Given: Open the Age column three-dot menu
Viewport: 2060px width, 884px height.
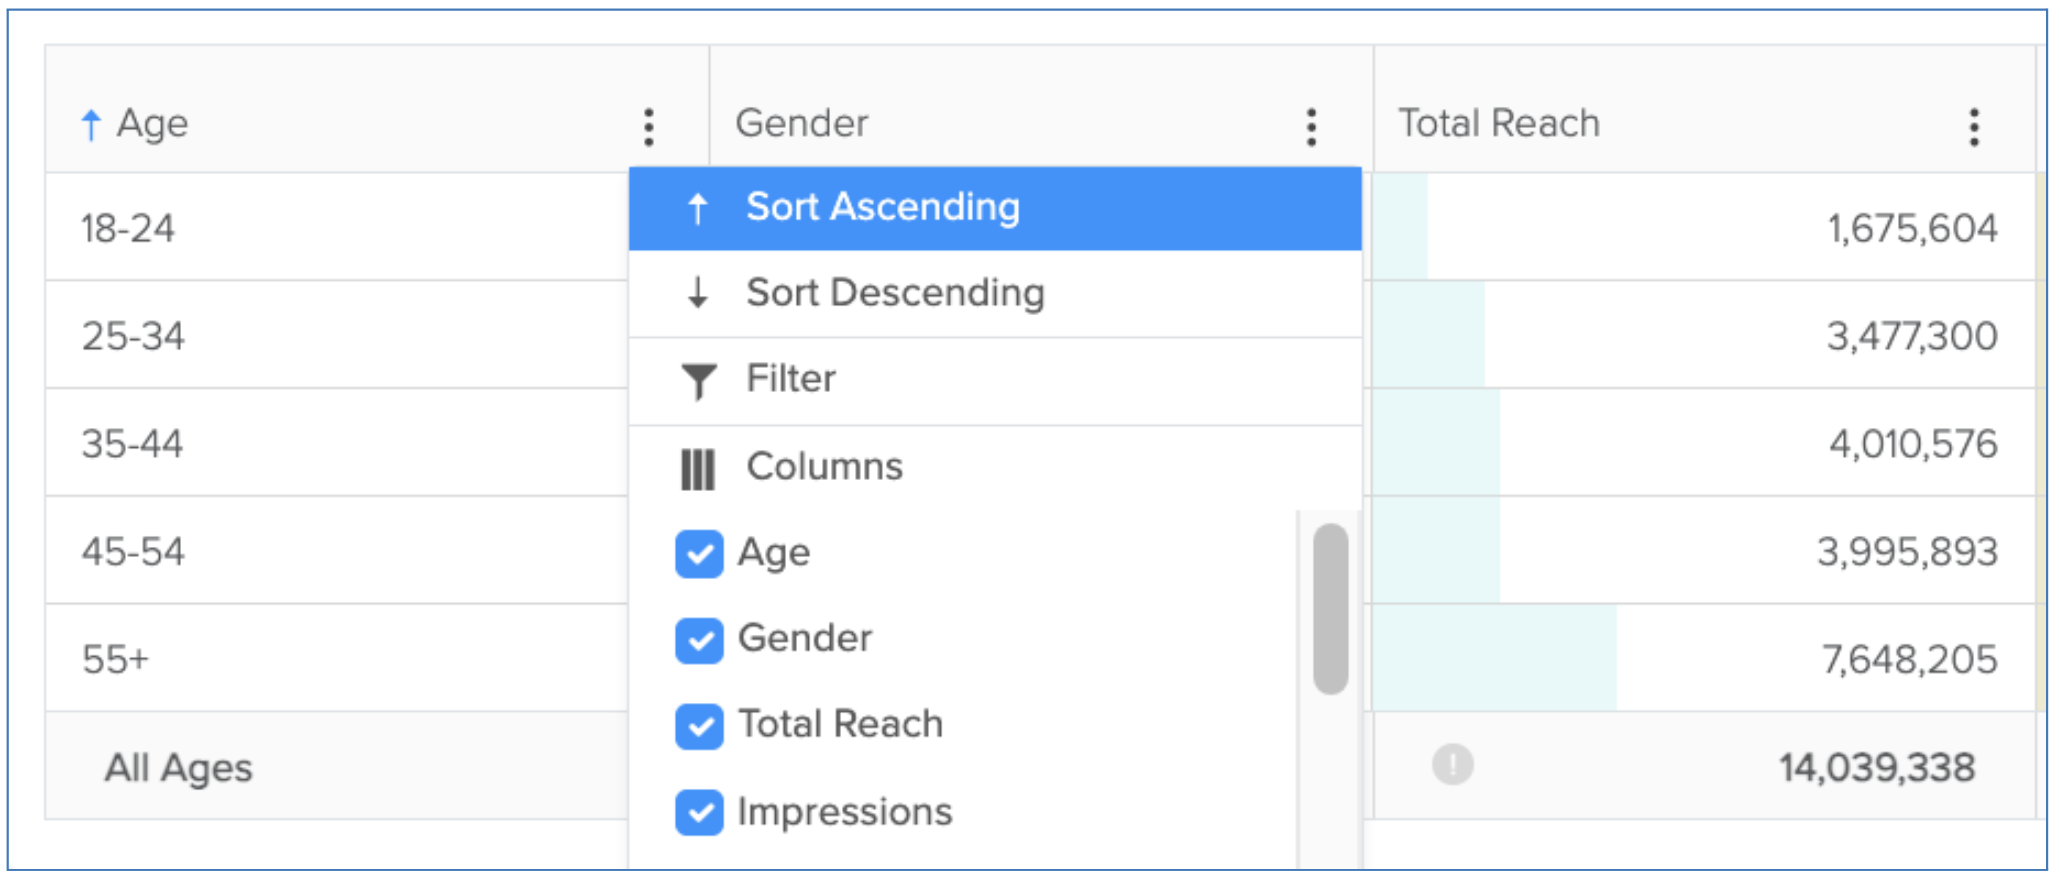Looking at the screenshot, I should tap(649, 127).
